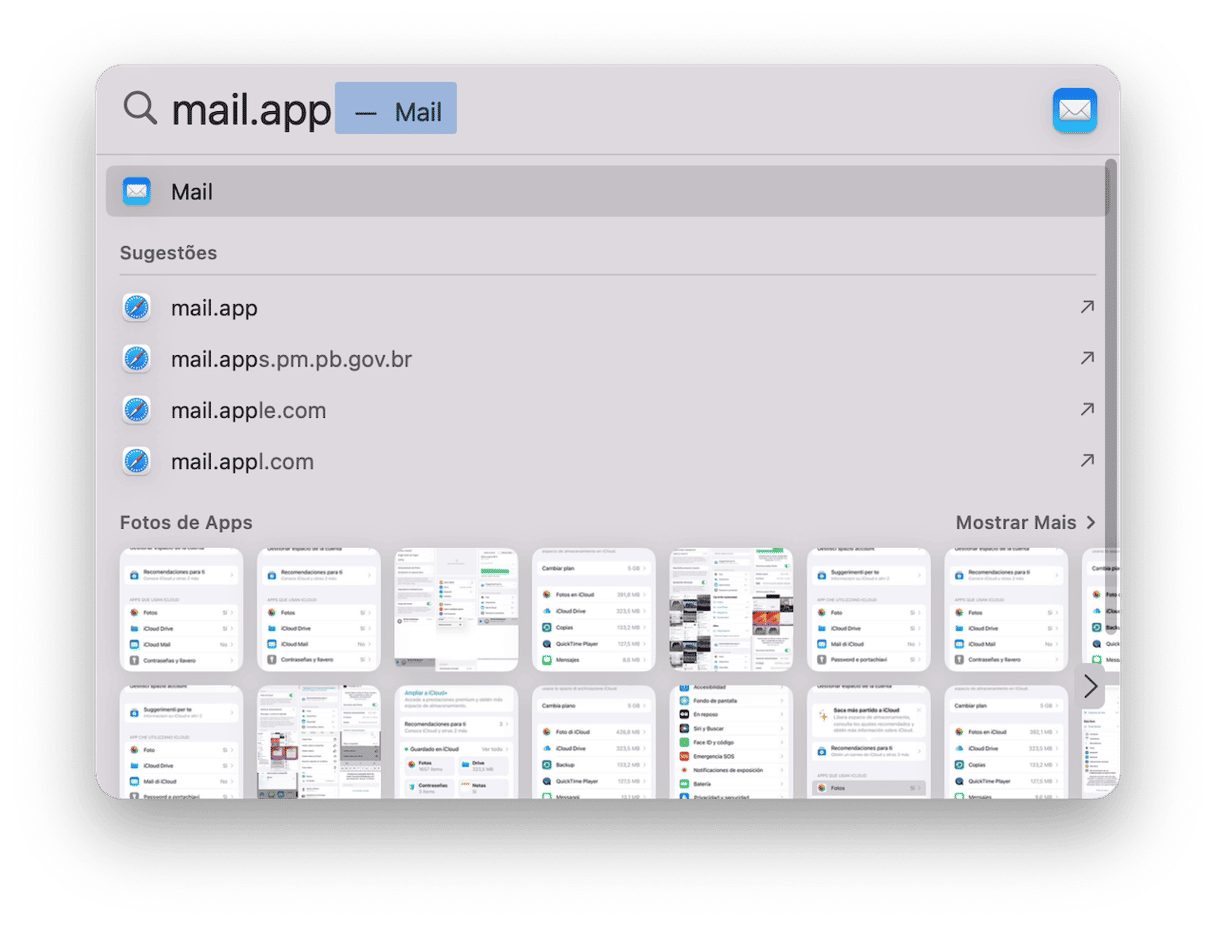The width and height of the screenshot is (1216, 925).
Task: Click the results list vertical scrollbar
Action: (1110, 395)
